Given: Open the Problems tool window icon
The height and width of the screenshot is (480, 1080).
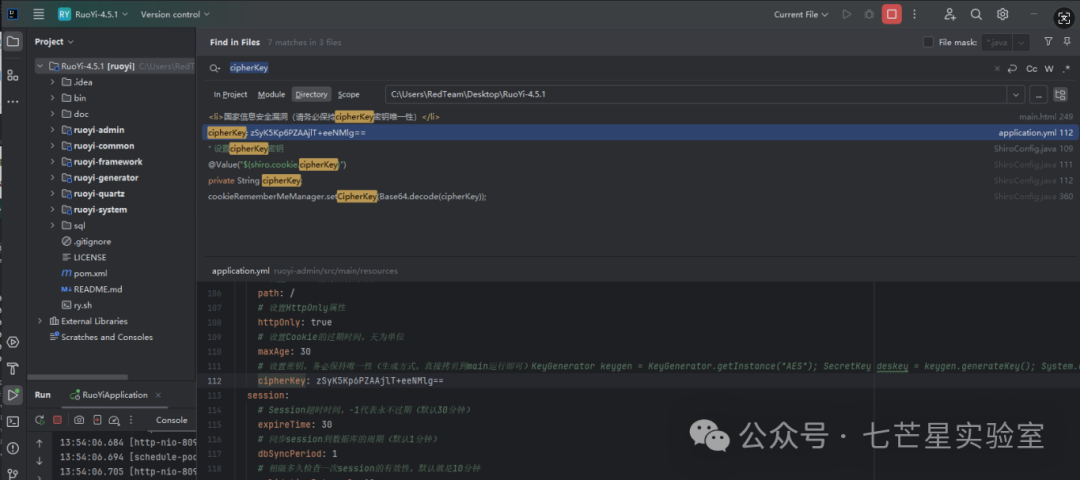Looking at the screenshot, I should tap(12, 448).
